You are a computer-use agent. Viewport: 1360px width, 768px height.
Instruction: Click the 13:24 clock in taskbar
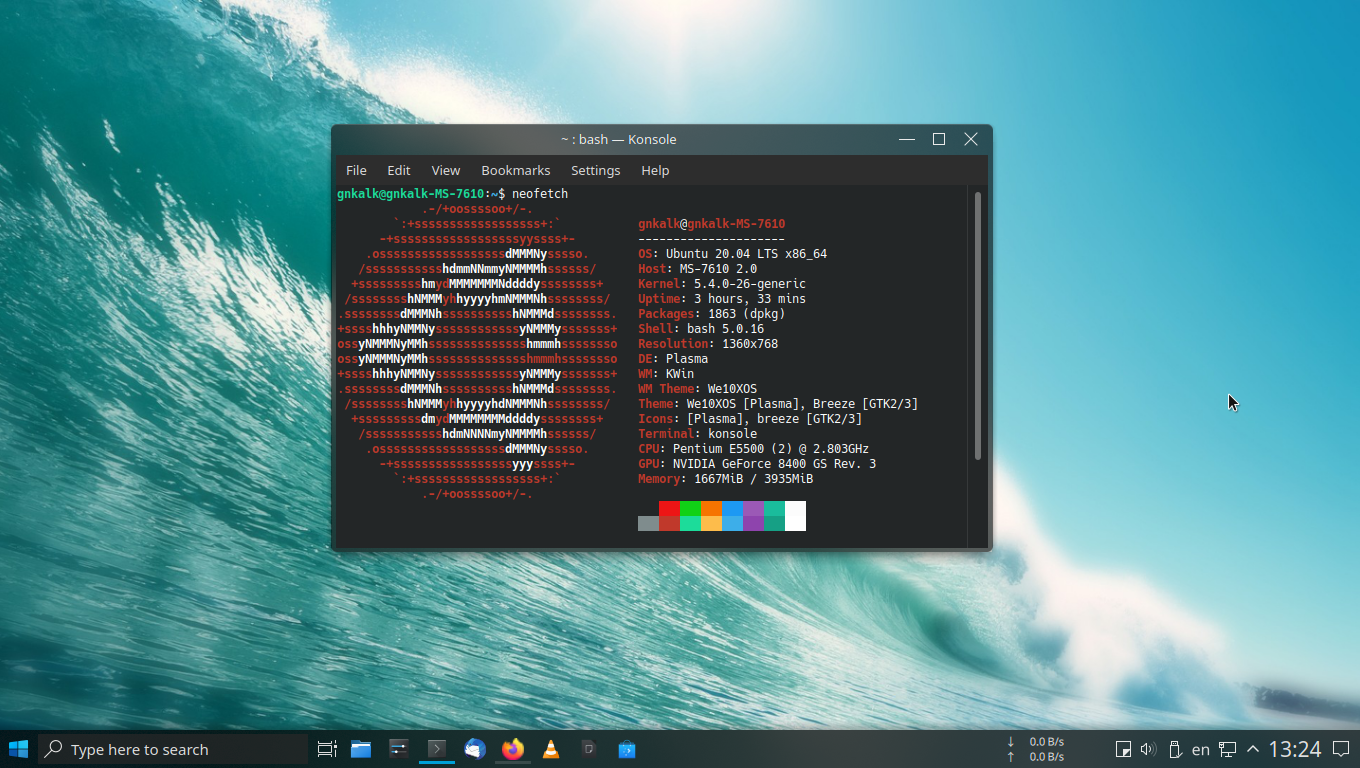[x=1295, y=749]
